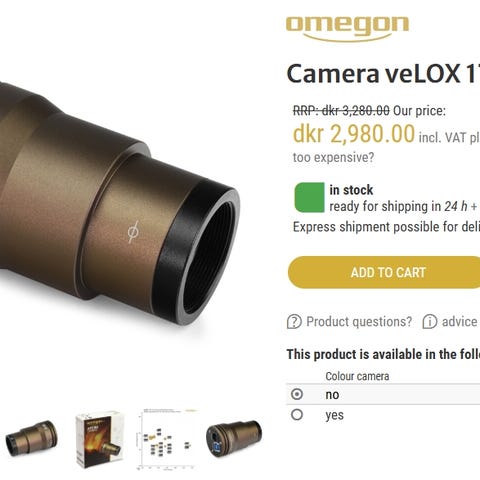This screenshot has height=480, width=480.
Task: Click the advice link text
Action: click(459, 322)
